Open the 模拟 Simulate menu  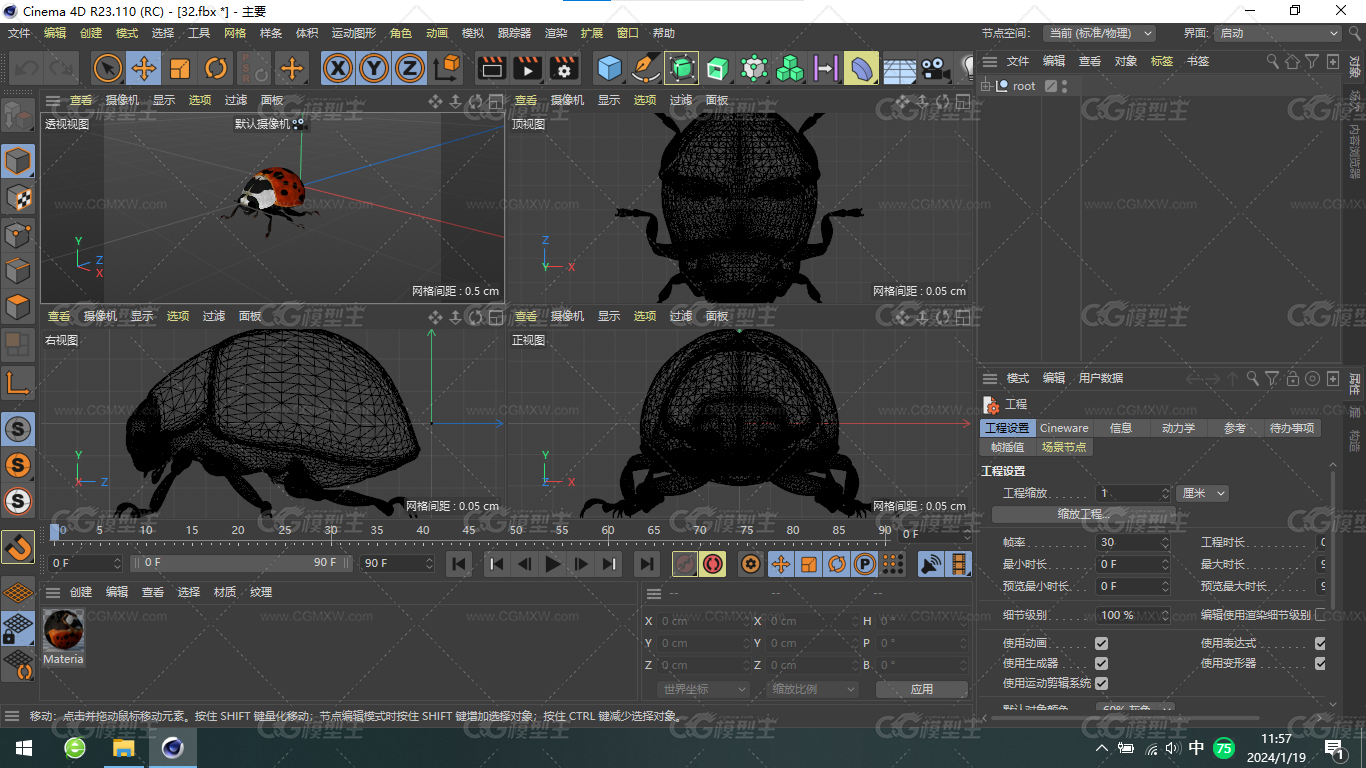[x=473, y=33]
